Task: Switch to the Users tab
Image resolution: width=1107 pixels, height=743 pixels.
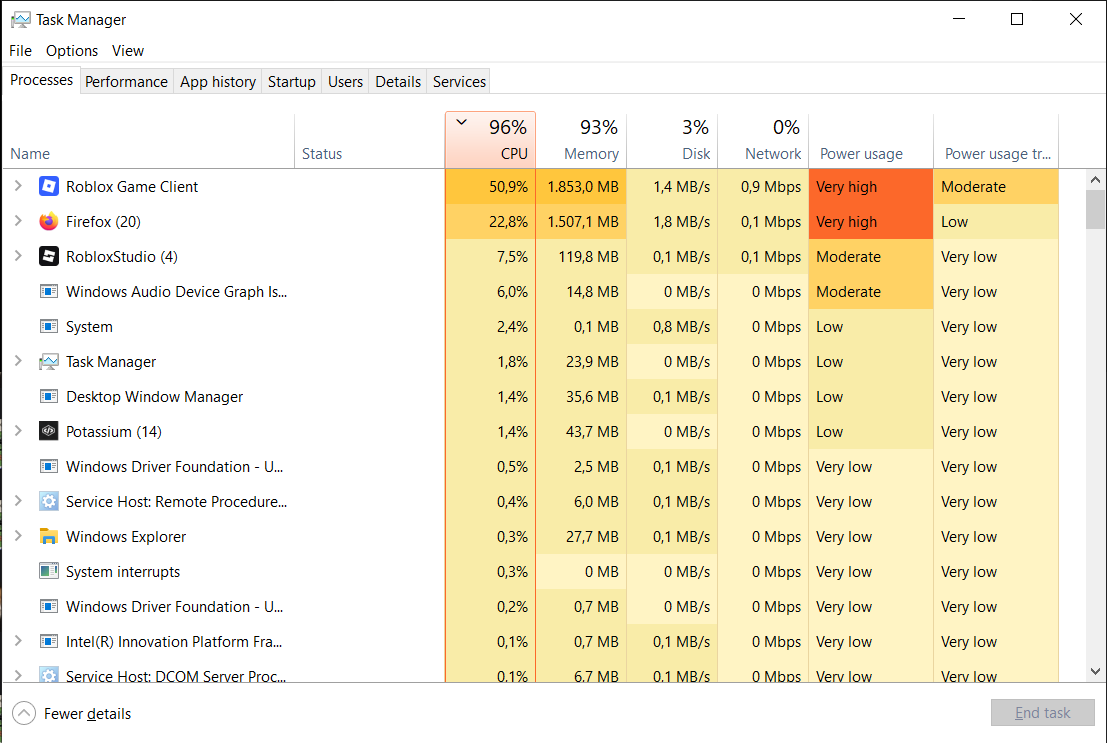Action: click(x=345, y=82)
